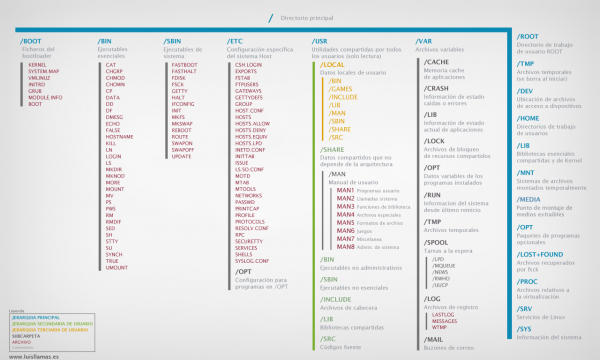This screenshot has width=600, height=360.
Task: Select MAN8 'Admin. de sistema' entry
Action: pyautogui.click(x=368, y=247)
